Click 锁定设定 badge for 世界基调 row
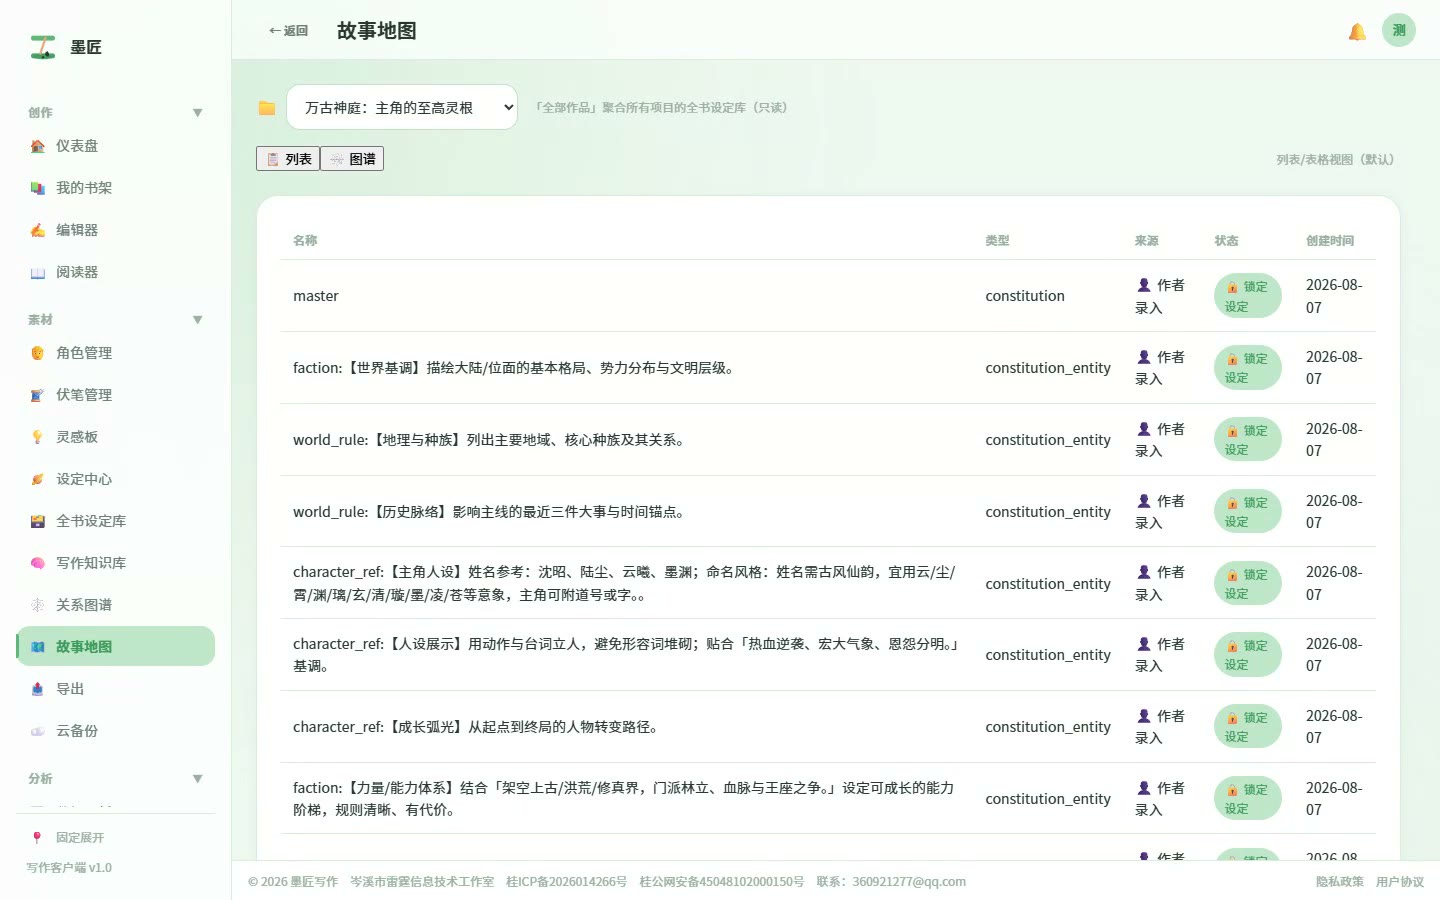The width and height of the screenshot is (1440, 900). click(1247, 368)
